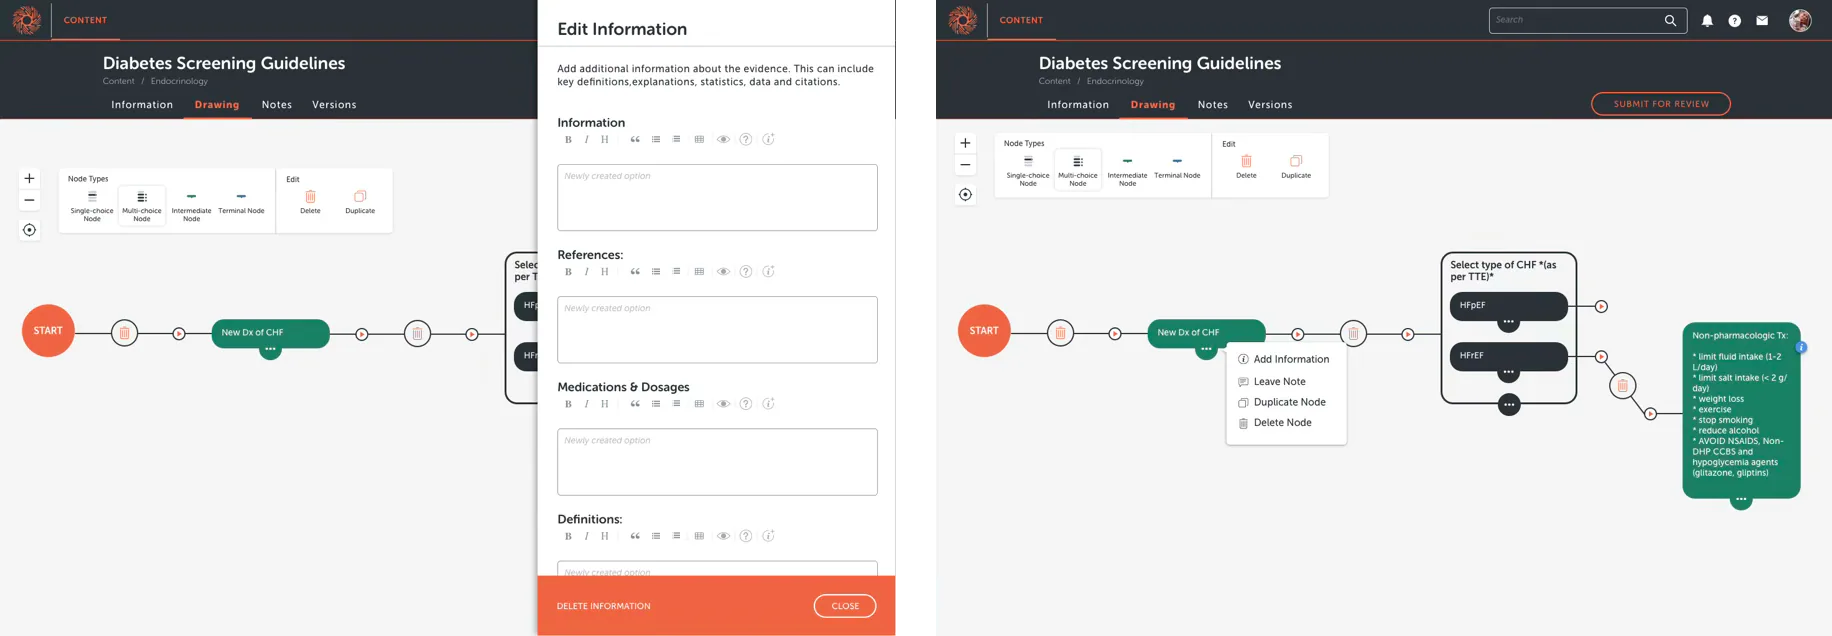Click Delete in Edit group, Edit Information screen
Image resolution: width=1832 pixels, height=636 pixels.
(x=310, y=202)
